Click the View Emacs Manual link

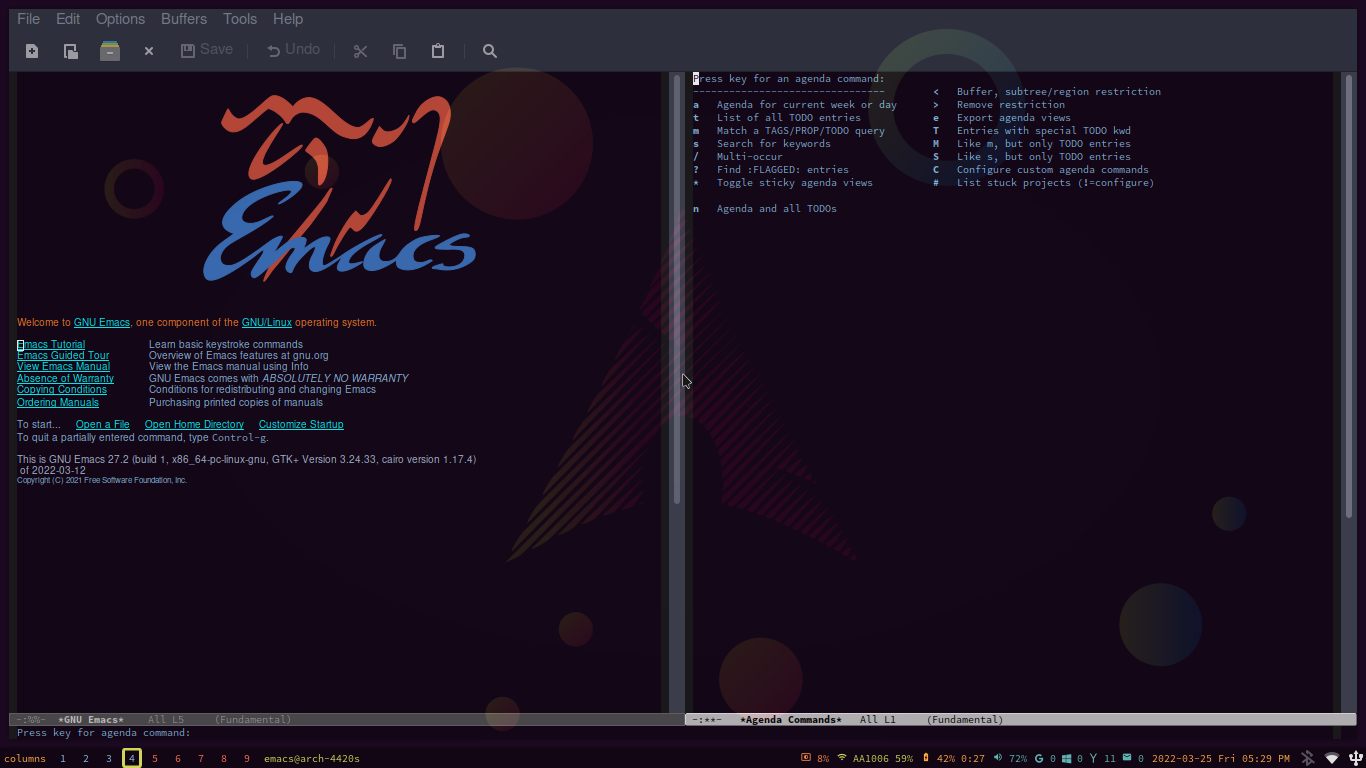click(63, 367)
